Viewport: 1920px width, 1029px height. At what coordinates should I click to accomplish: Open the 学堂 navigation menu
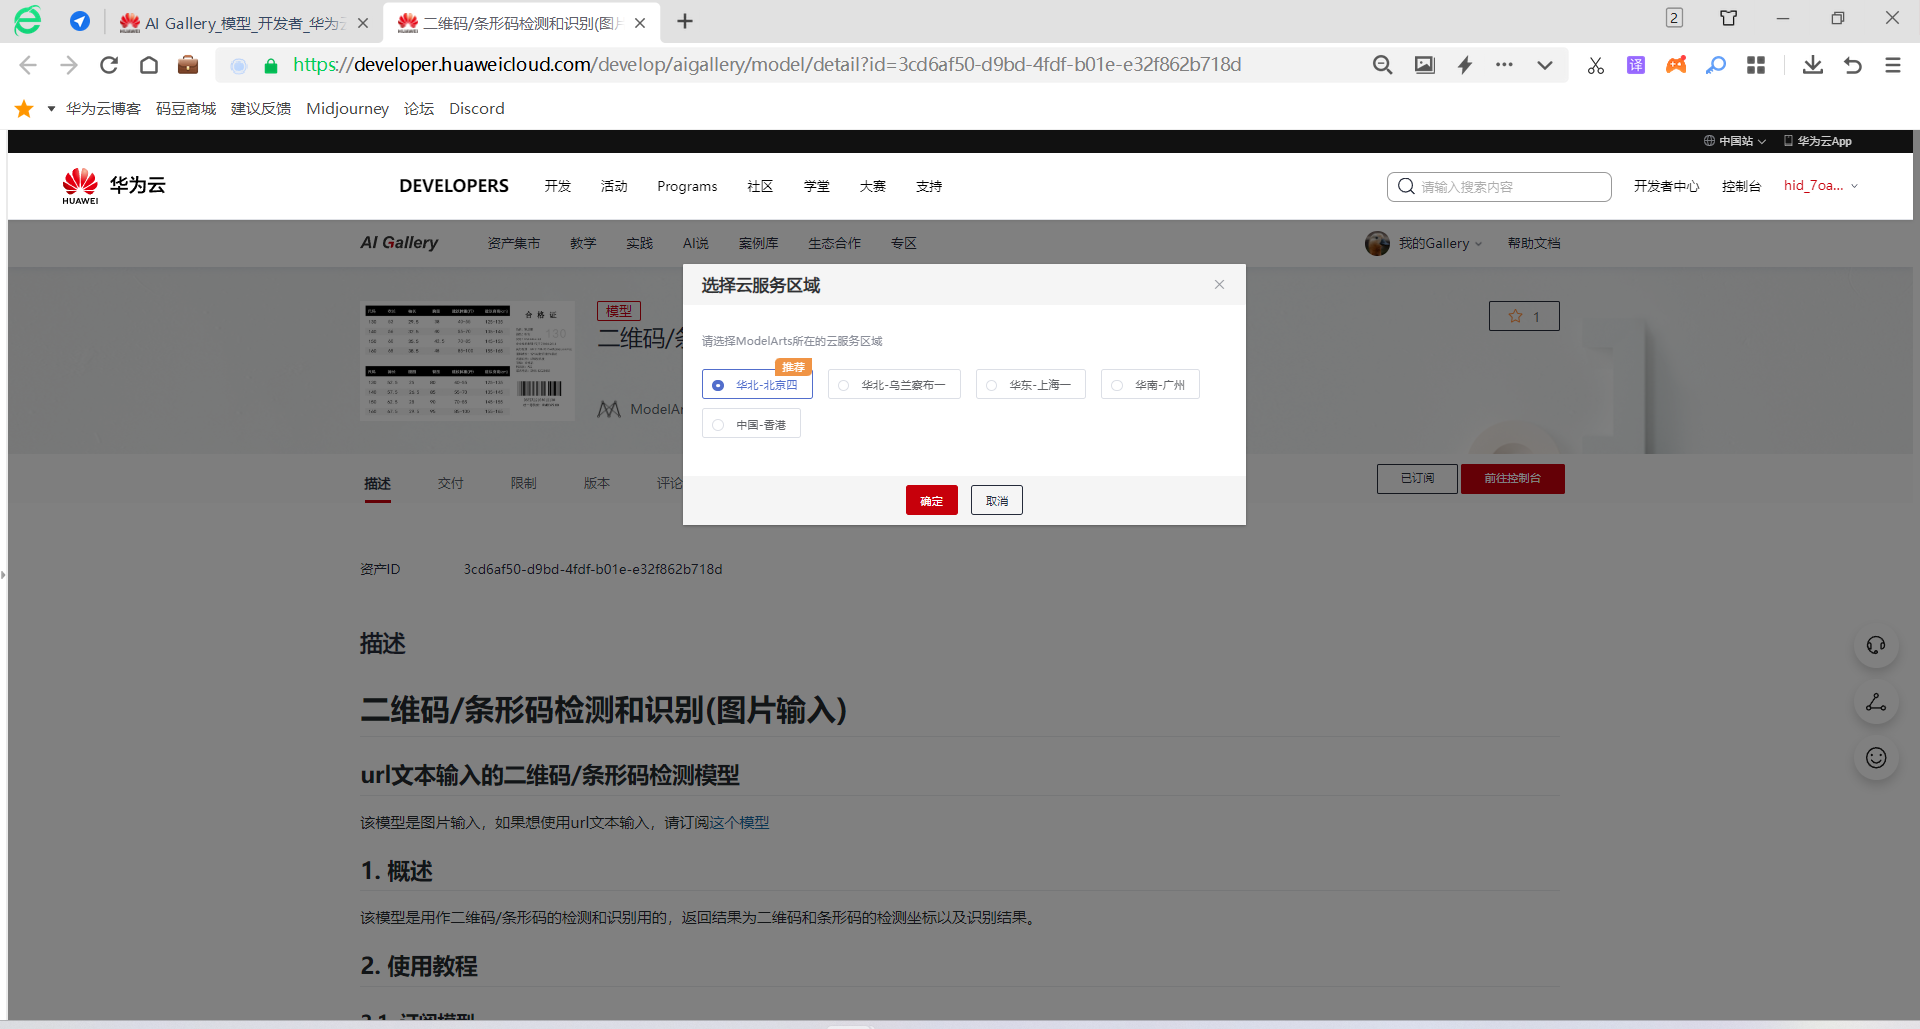(817, 186)
